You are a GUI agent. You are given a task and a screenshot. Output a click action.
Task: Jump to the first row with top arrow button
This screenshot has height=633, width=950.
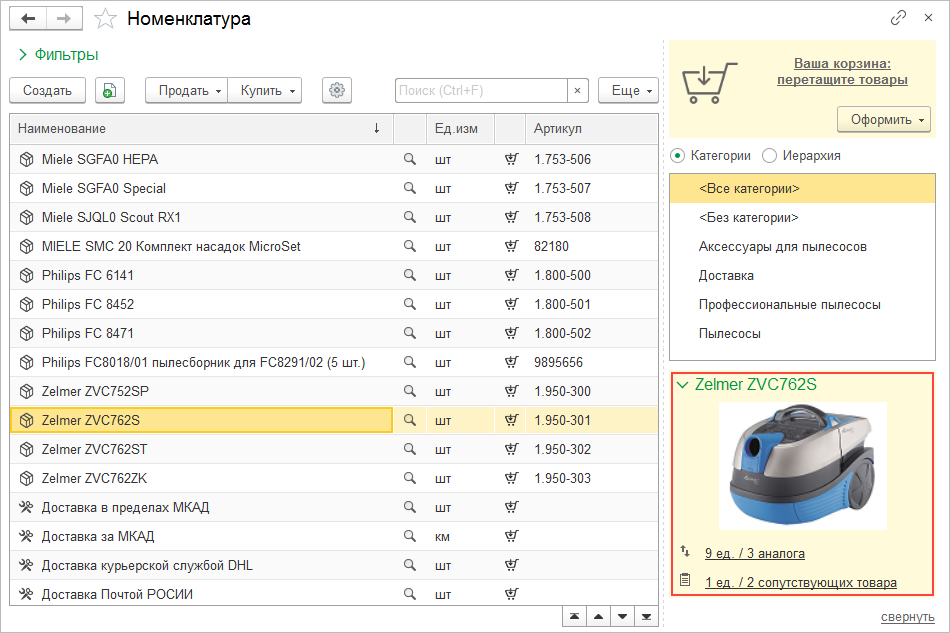click(574, 617)
